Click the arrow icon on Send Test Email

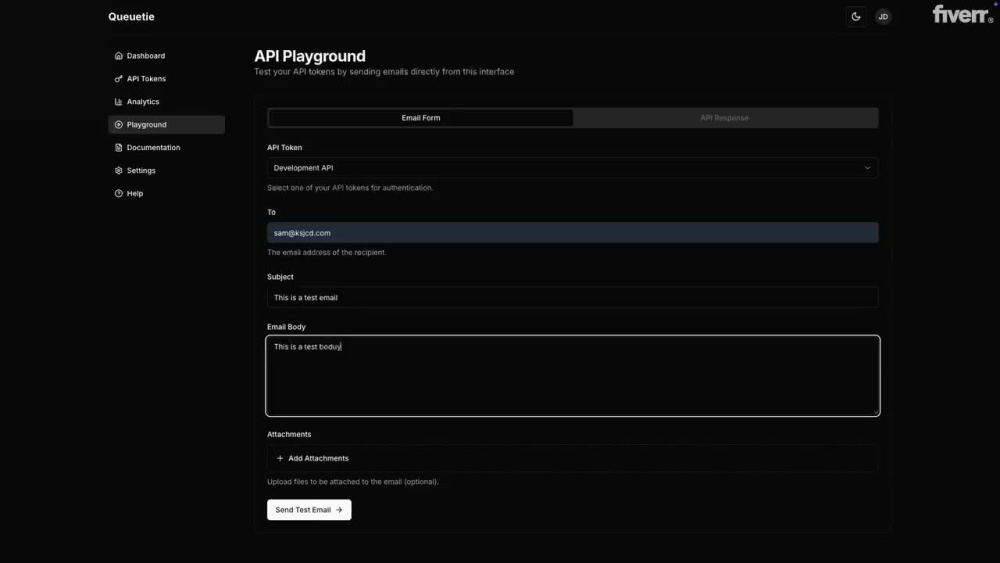[339, 510]
